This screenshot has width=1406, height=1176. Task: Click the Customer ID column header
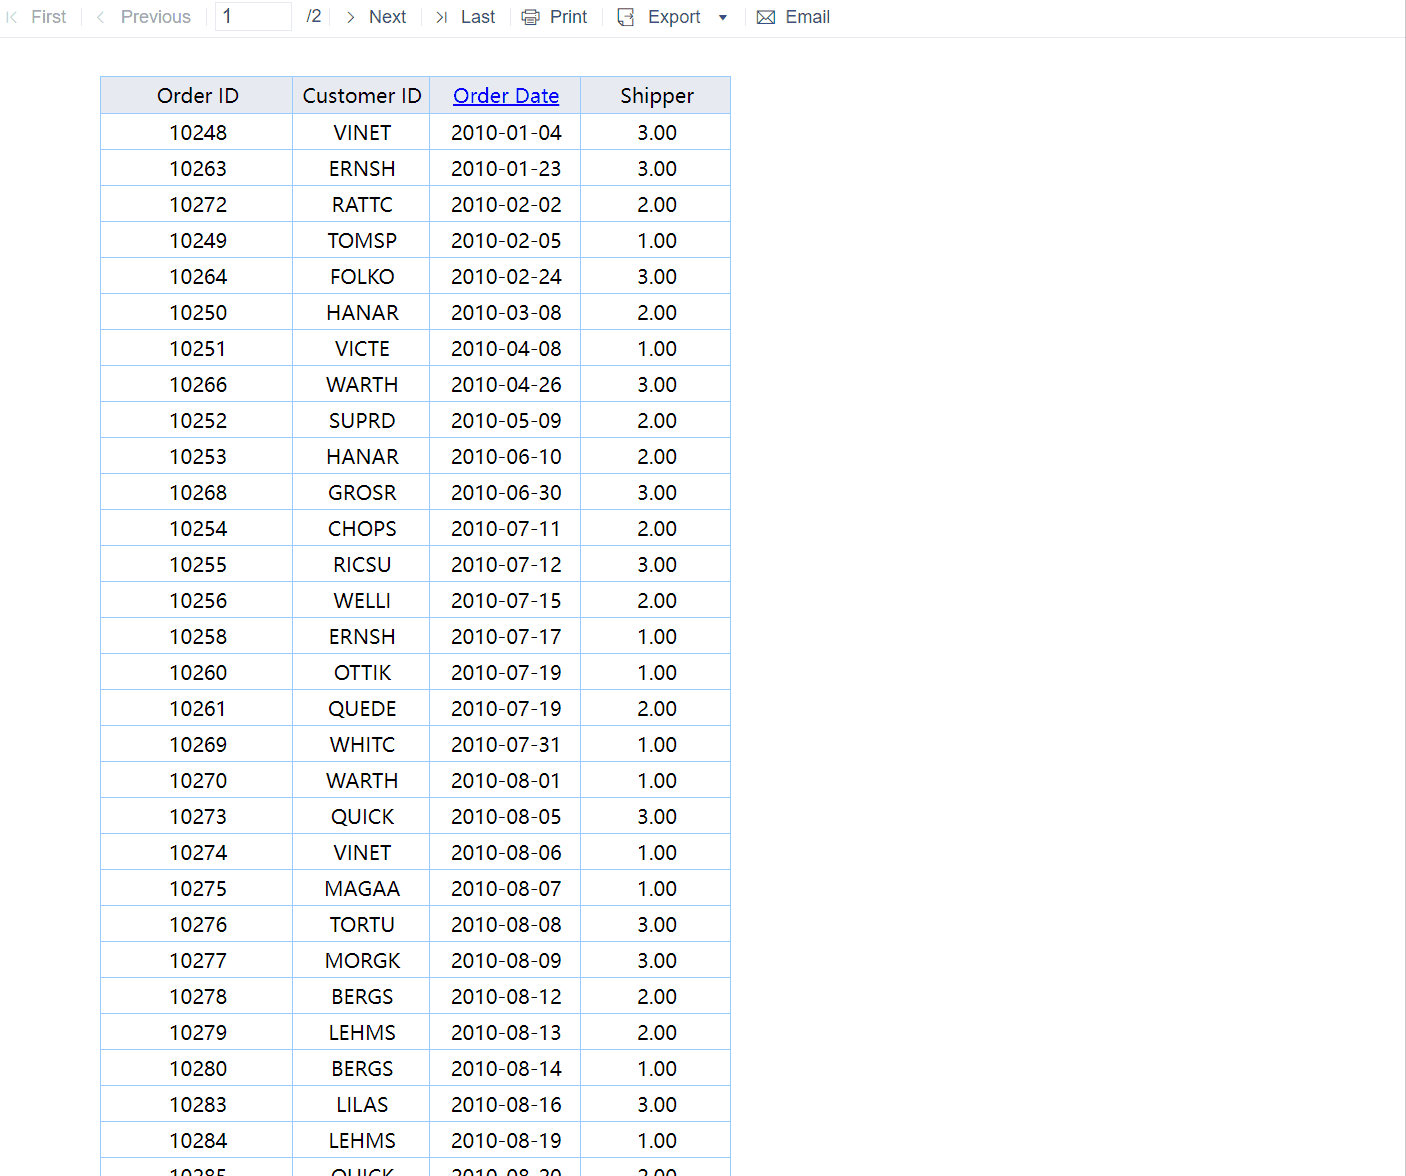(x=361, y=95)
